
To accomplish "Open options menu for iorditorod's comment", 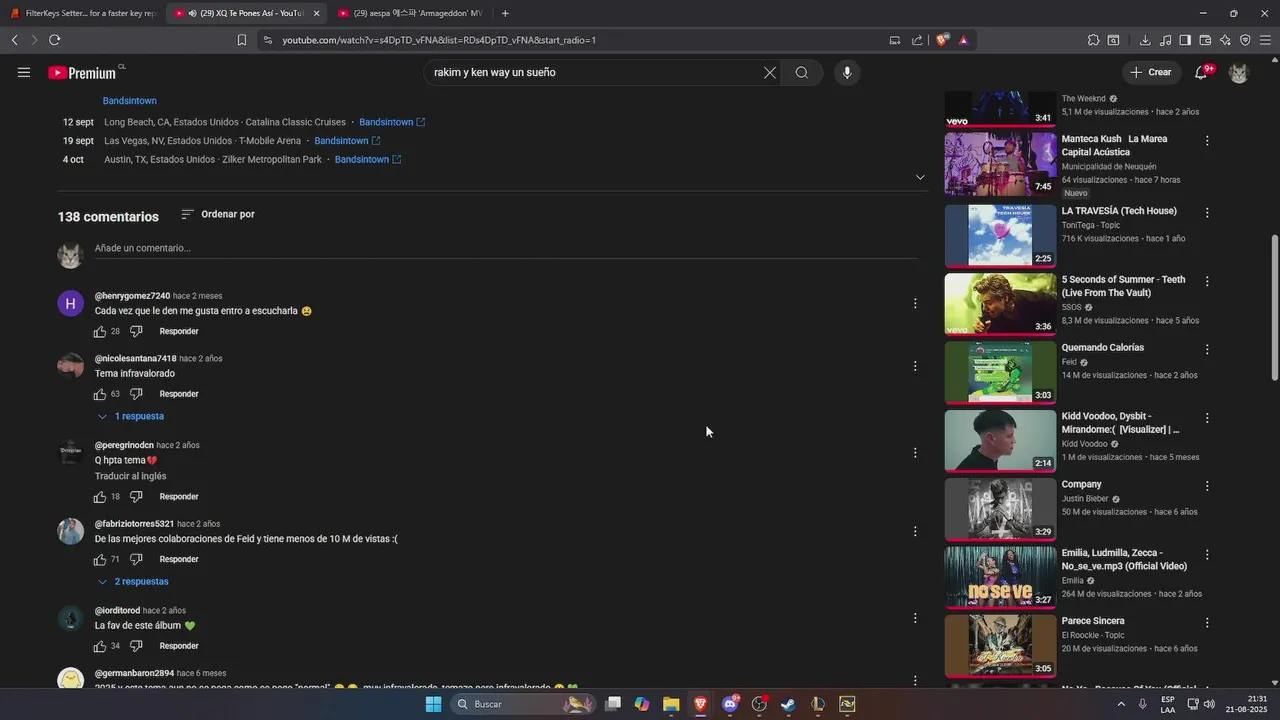I will tap(915, 618).
